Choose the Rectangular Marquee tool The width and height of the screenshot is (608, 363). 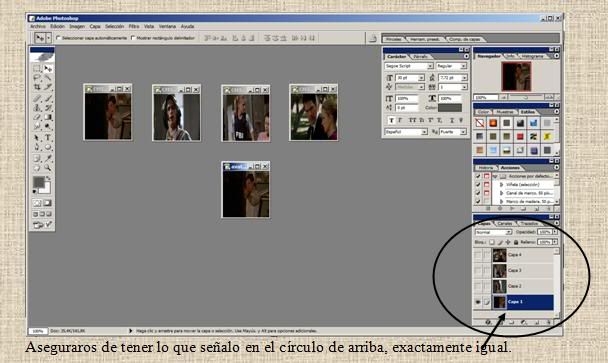(37, 69)
